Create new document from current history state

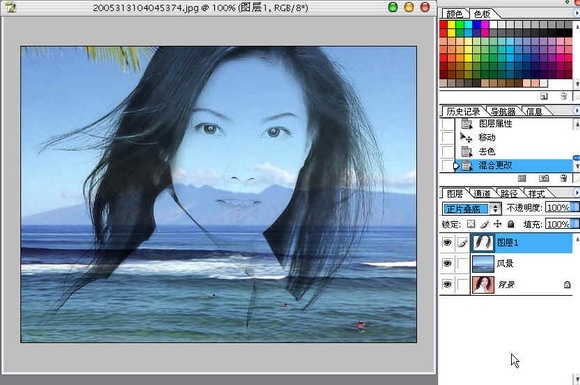pyautogui.click(x=522, y=178)
